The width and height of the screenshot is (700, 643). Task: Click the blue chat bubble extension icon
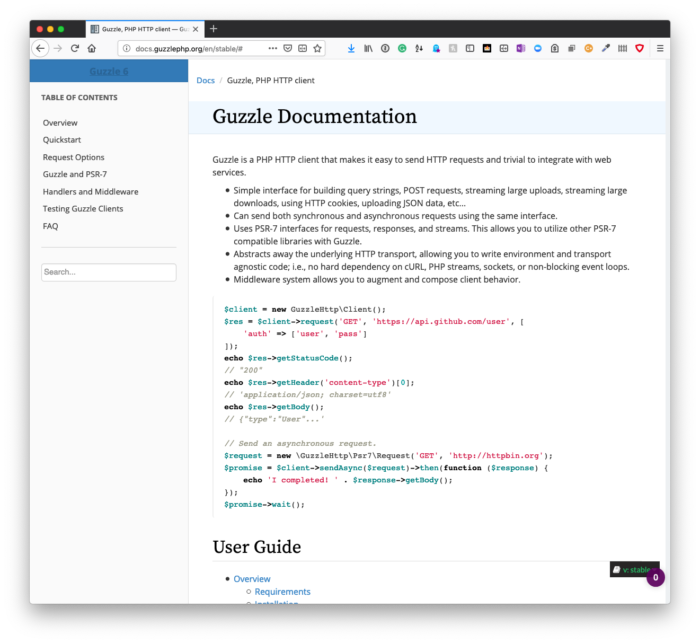[x=538, y=48]
